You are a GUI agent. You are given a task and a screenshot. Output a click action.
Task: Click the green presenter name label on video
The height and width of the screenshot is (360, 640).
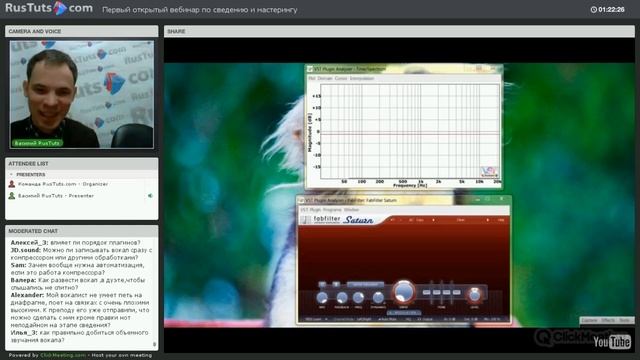[x=37, y=143]
